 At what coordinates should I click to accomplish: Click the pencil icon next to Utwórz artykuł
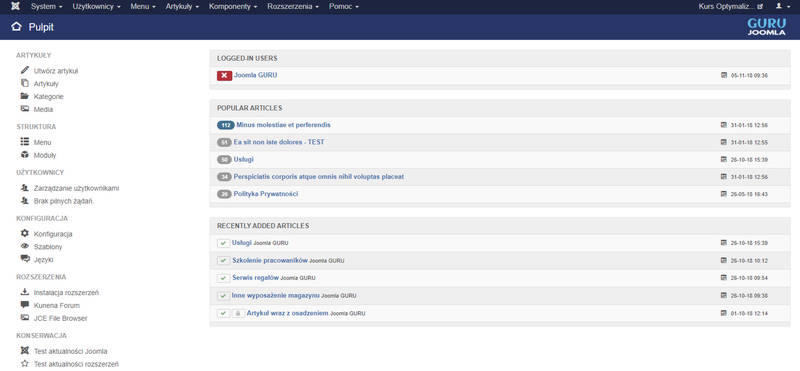(24, 70)
